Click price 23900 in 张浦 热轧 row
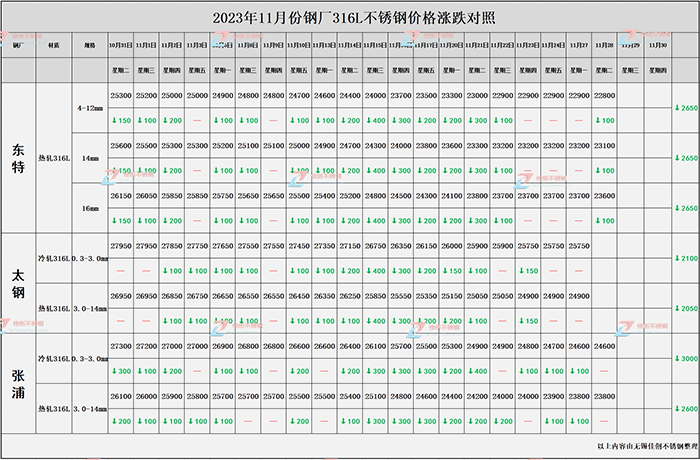Viewport: 700px width, 460px height. click(554, 396)
